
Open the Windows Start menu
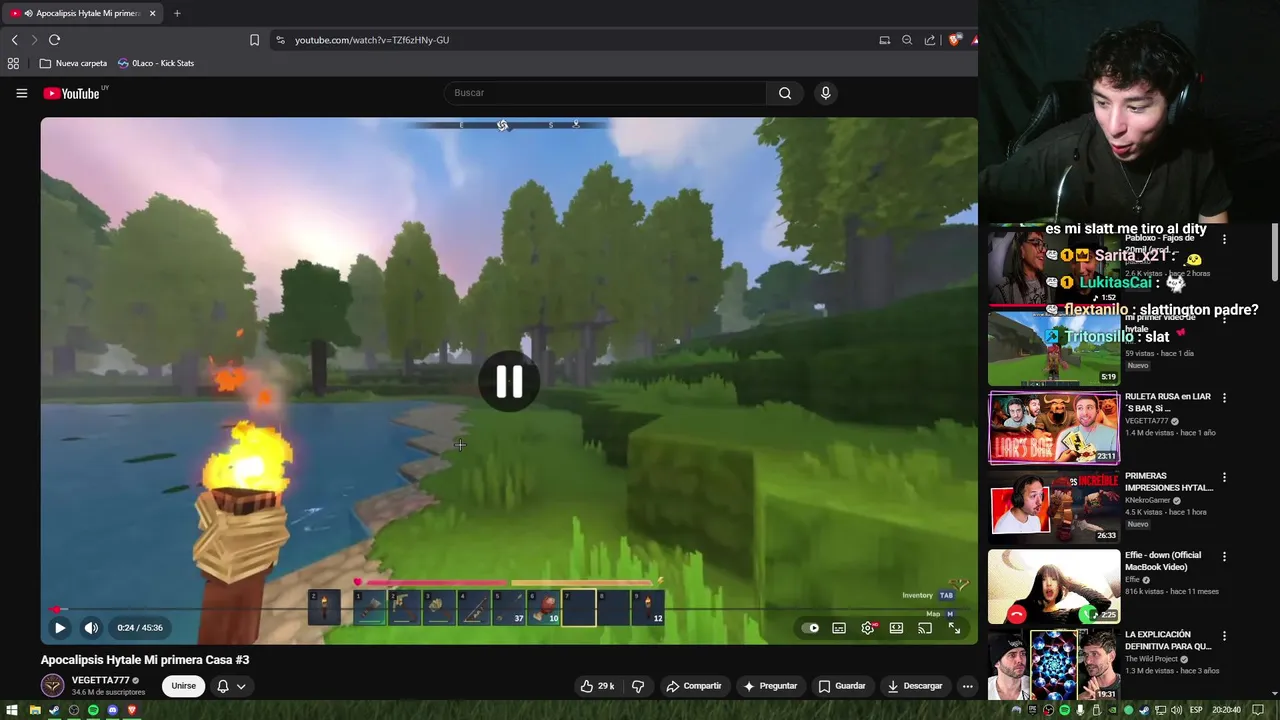(x=12, y=710)
